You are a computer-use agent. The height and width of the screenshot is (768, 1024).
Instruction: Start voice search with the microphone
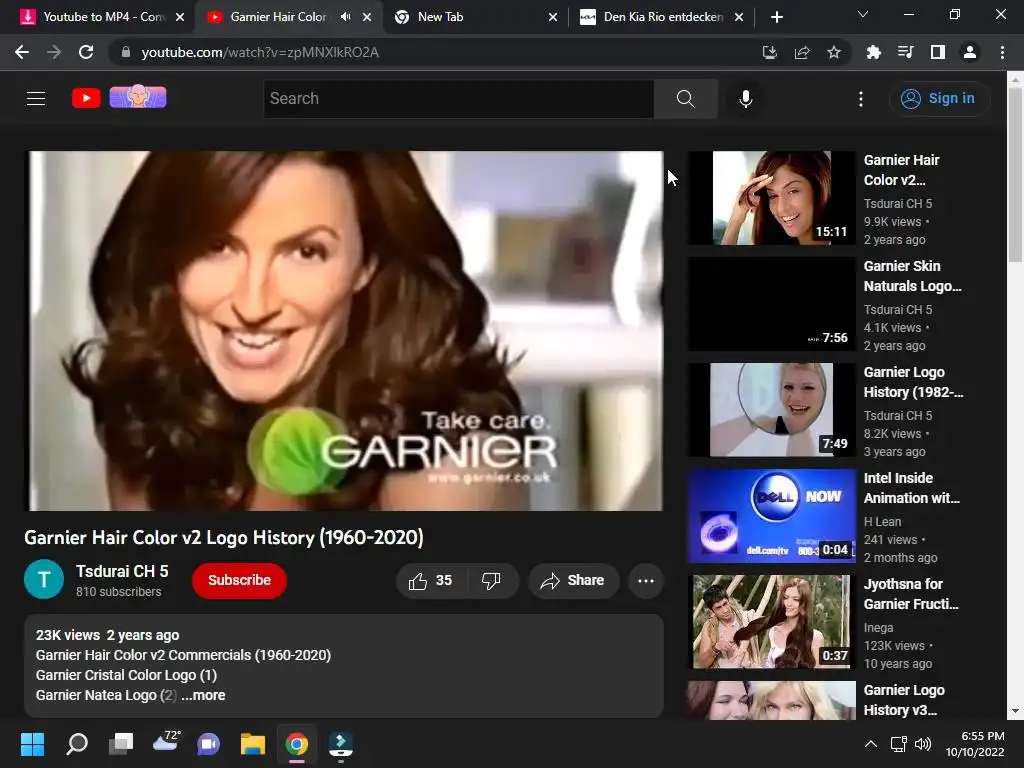point(746,99)
